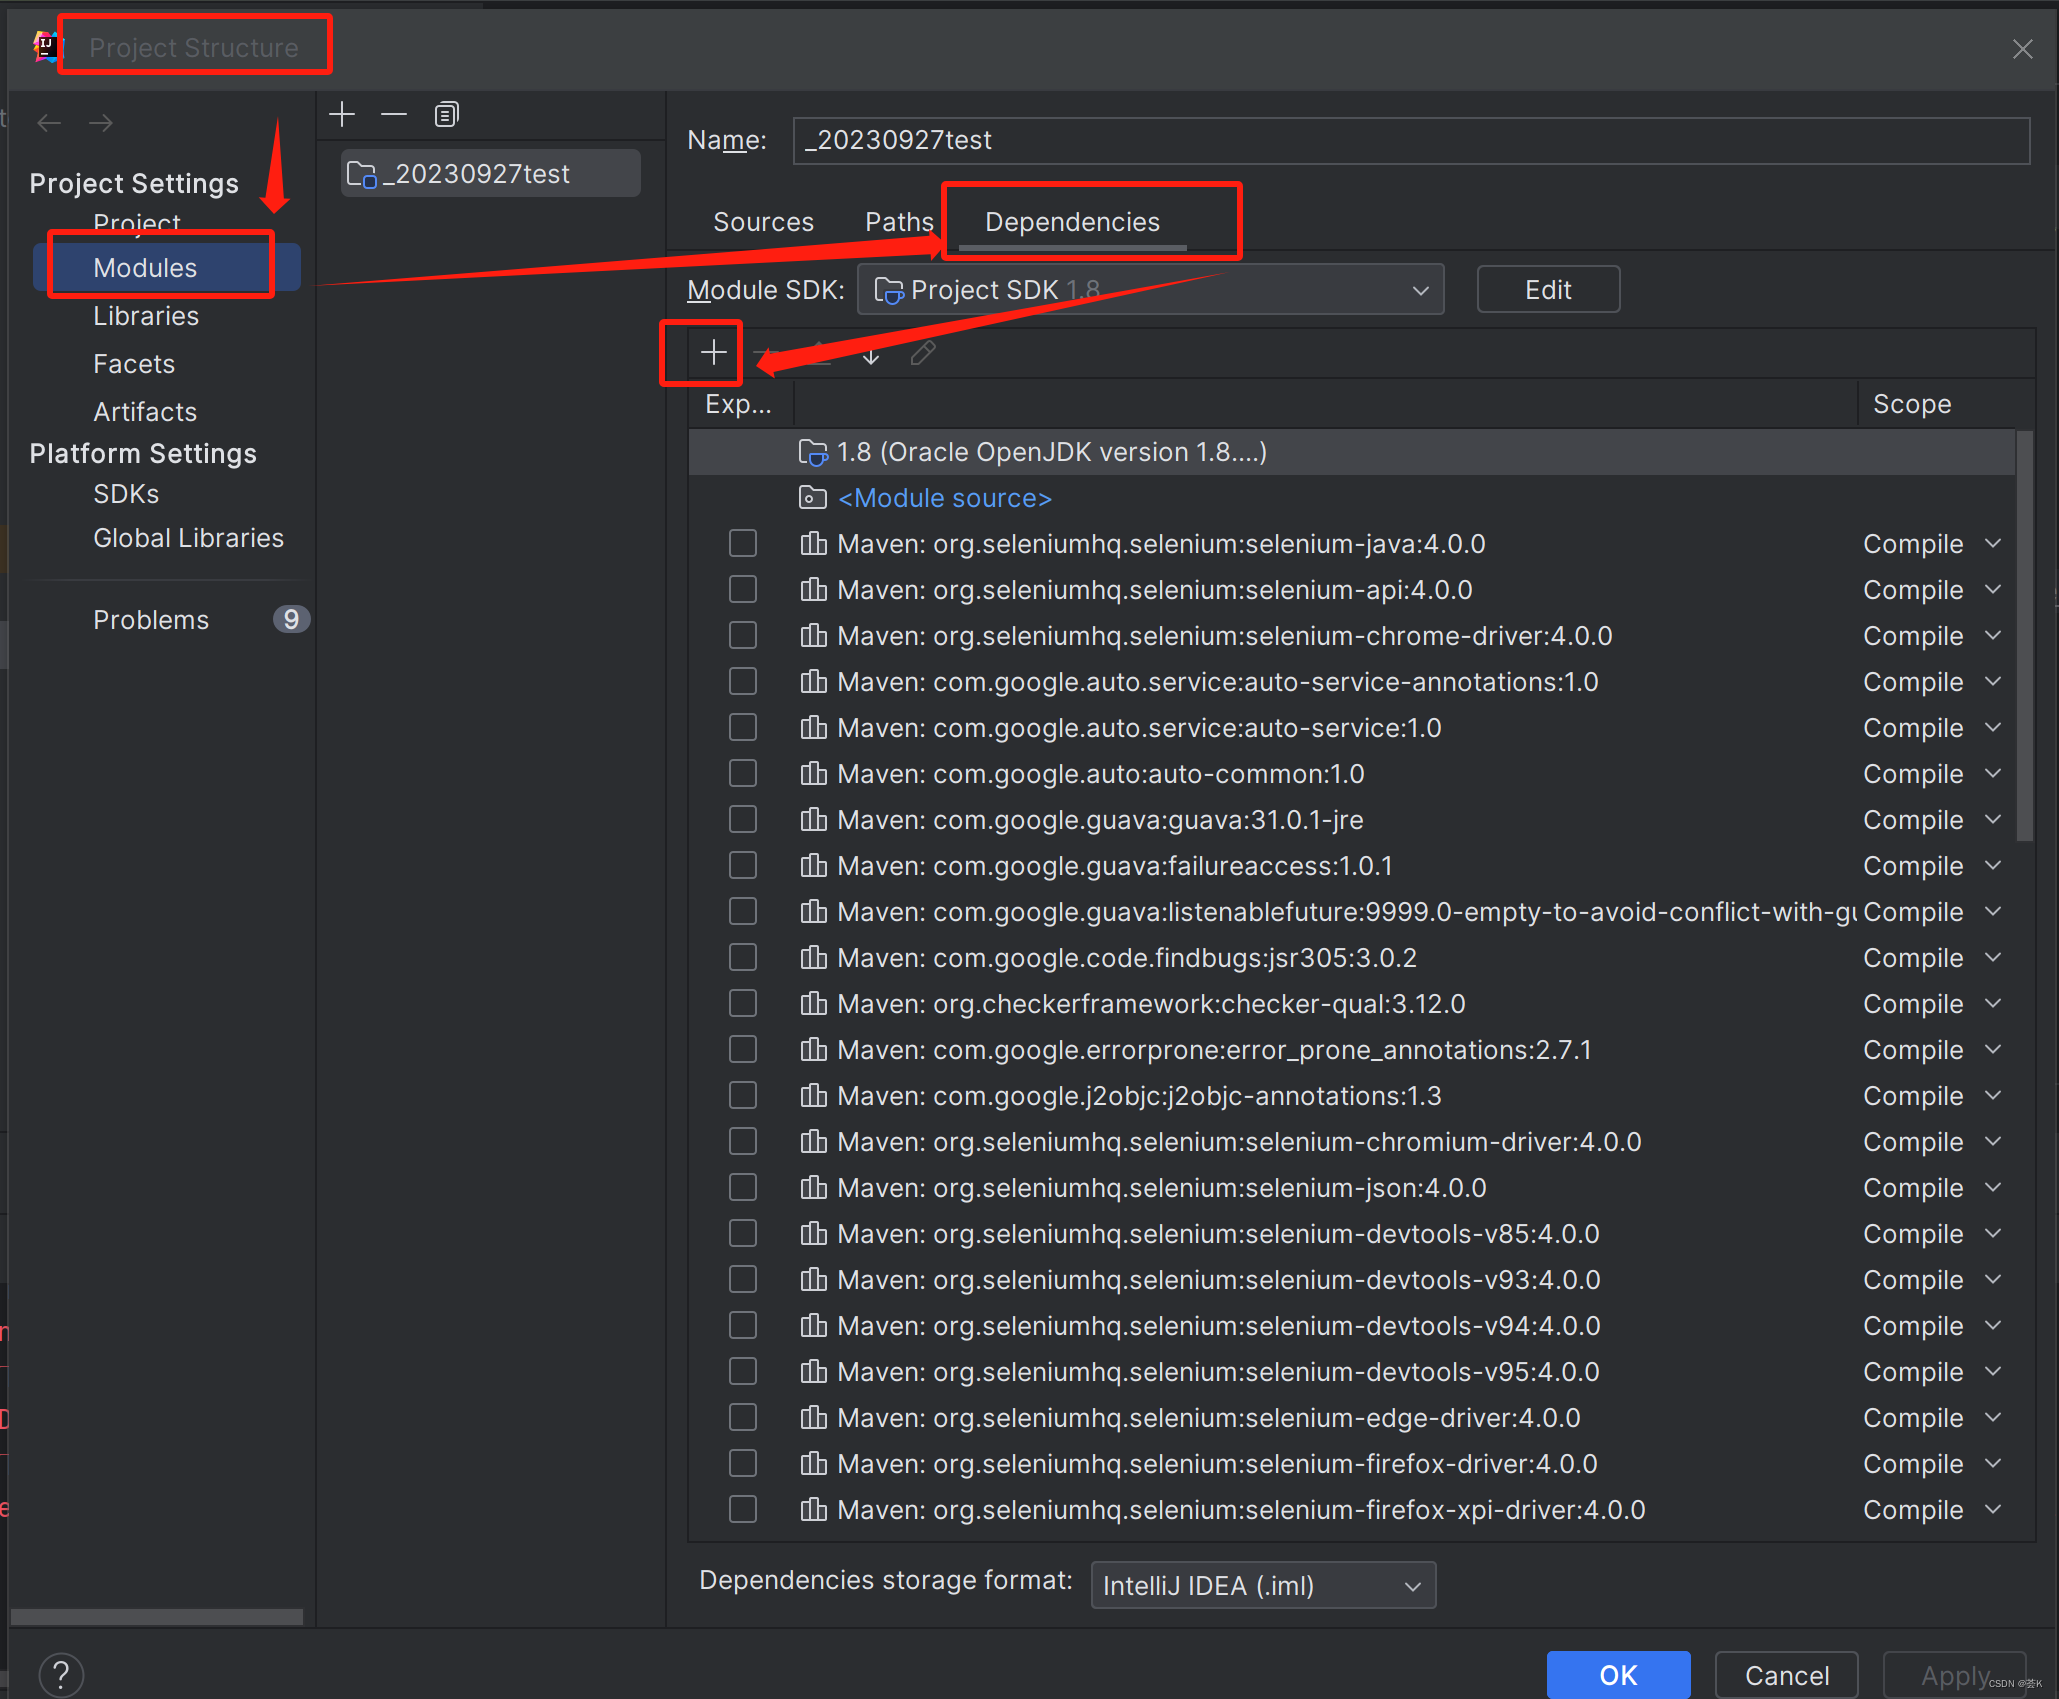Screen dimensions: 2059x1699
Task: Confirm with the OK button
Action: 1618,1675
